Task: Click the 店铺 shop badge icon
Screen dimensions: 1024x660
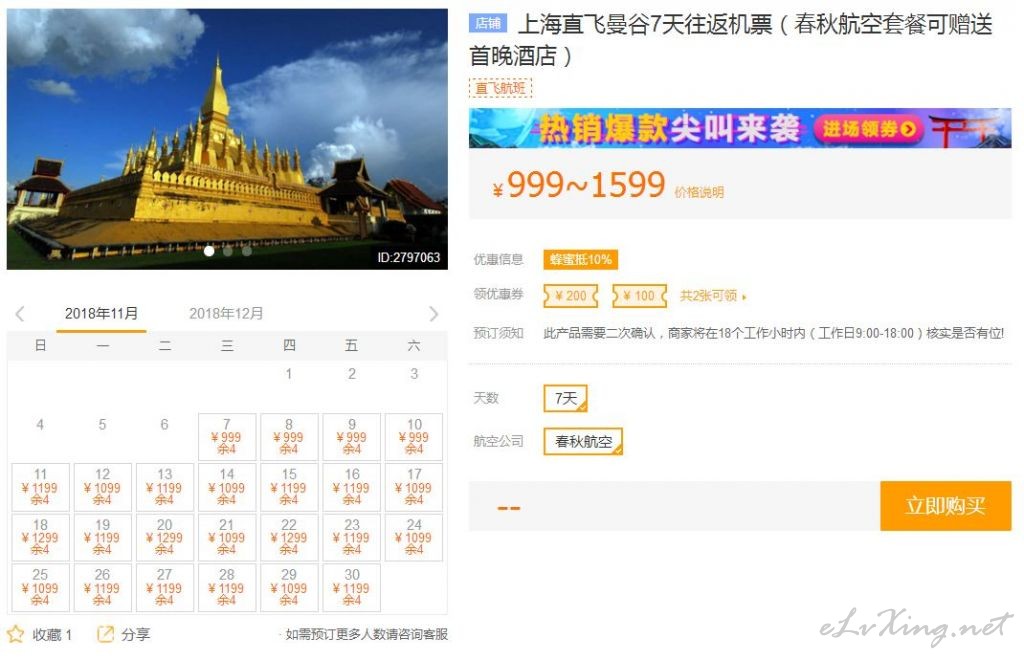Action: pyautogui.click(x=488, y=24)
